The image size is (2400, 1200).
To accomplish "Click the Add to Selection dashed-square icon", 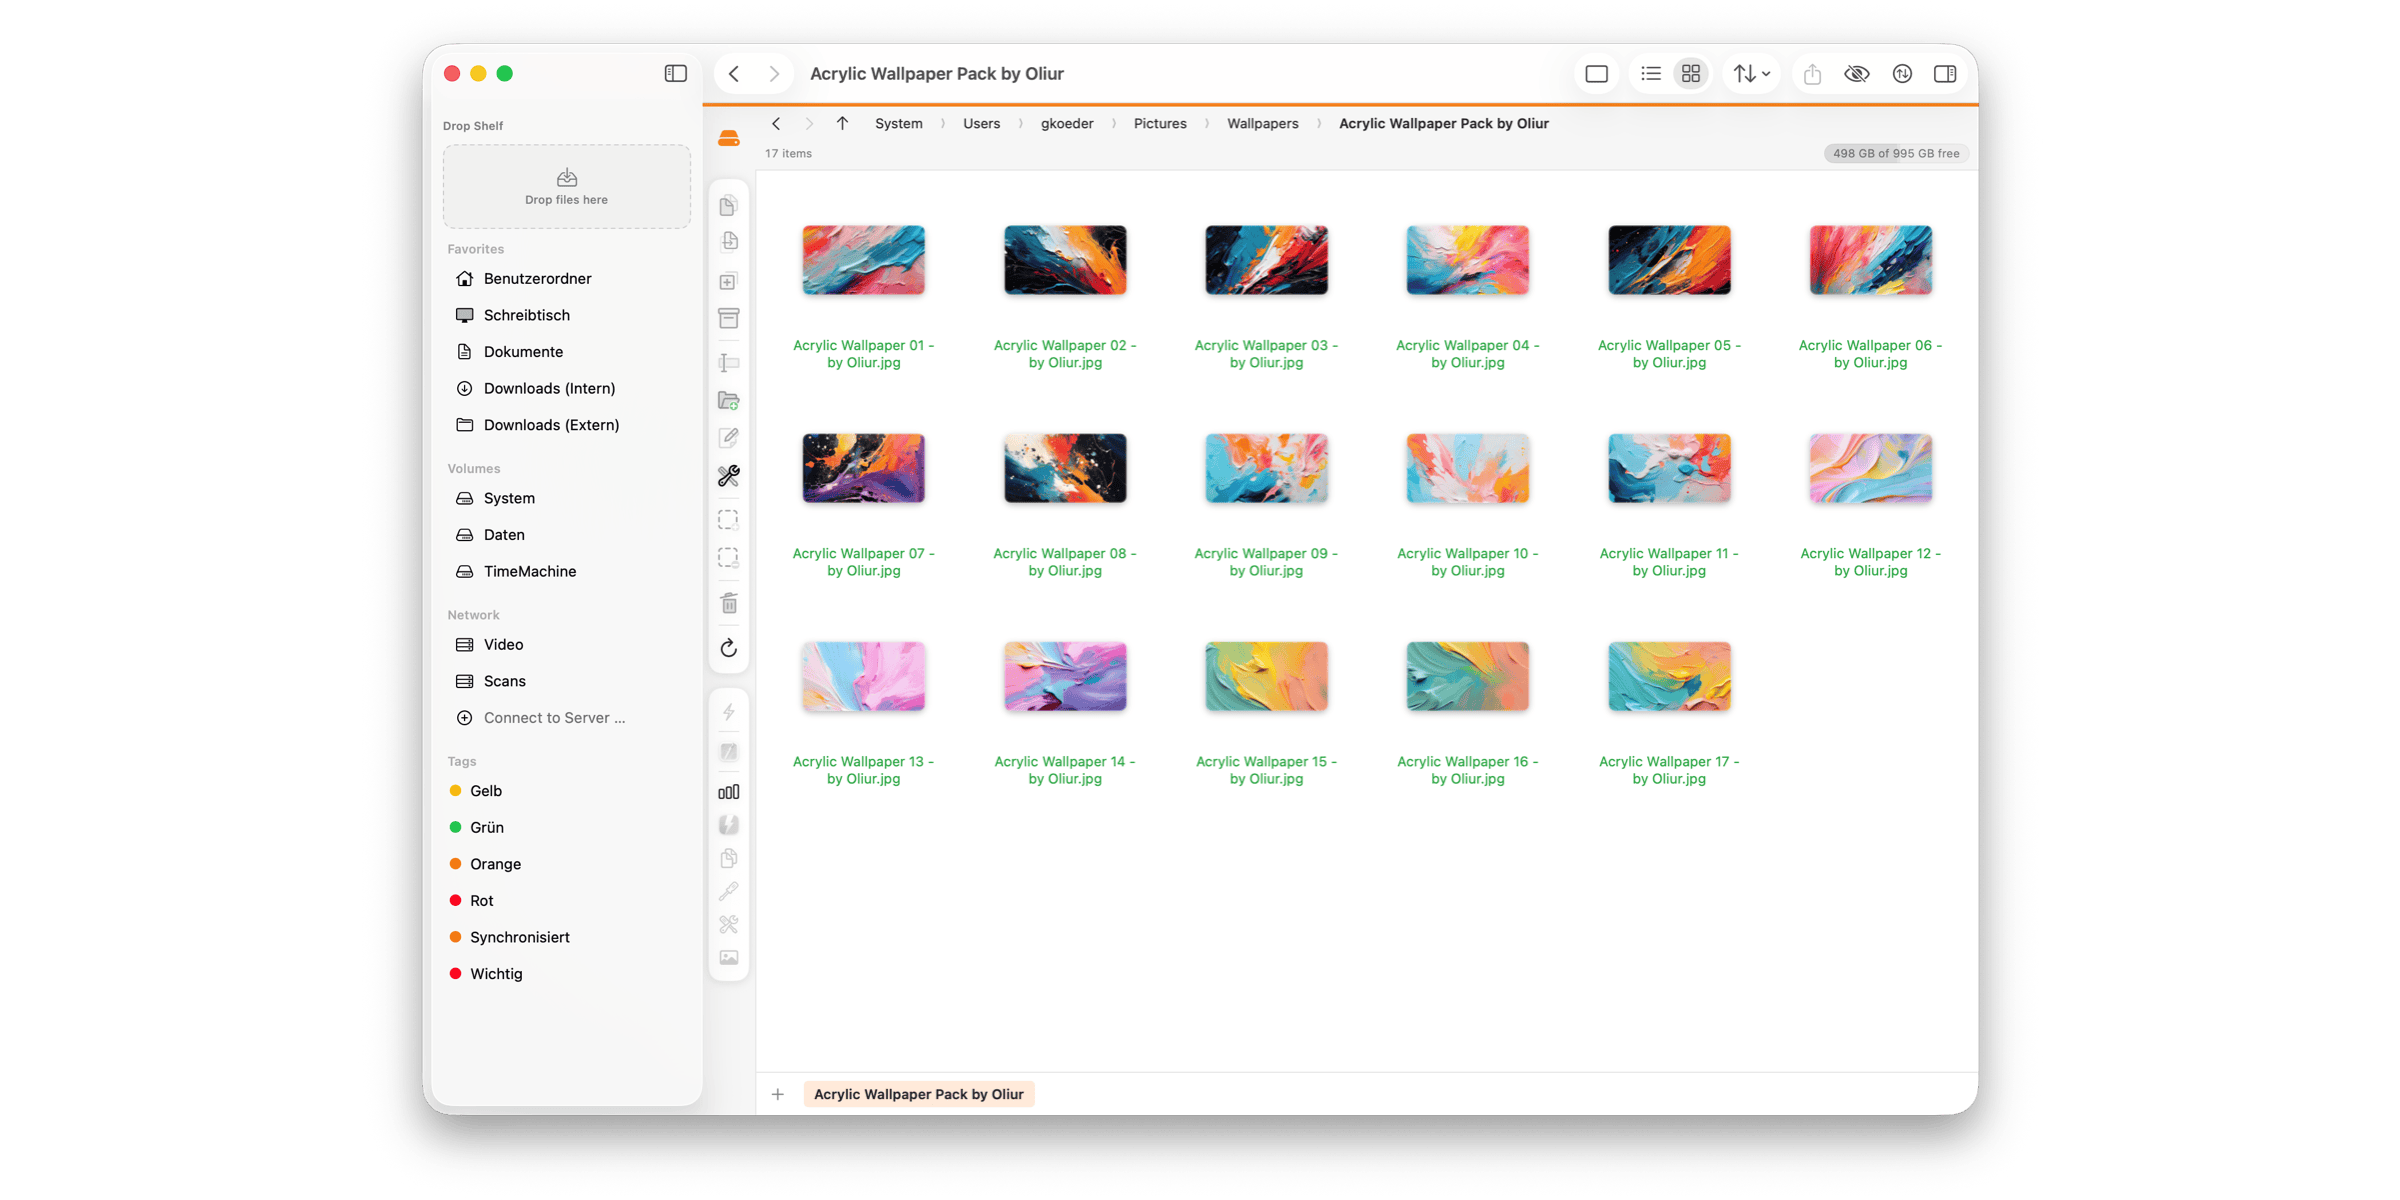I will (729, 520).
